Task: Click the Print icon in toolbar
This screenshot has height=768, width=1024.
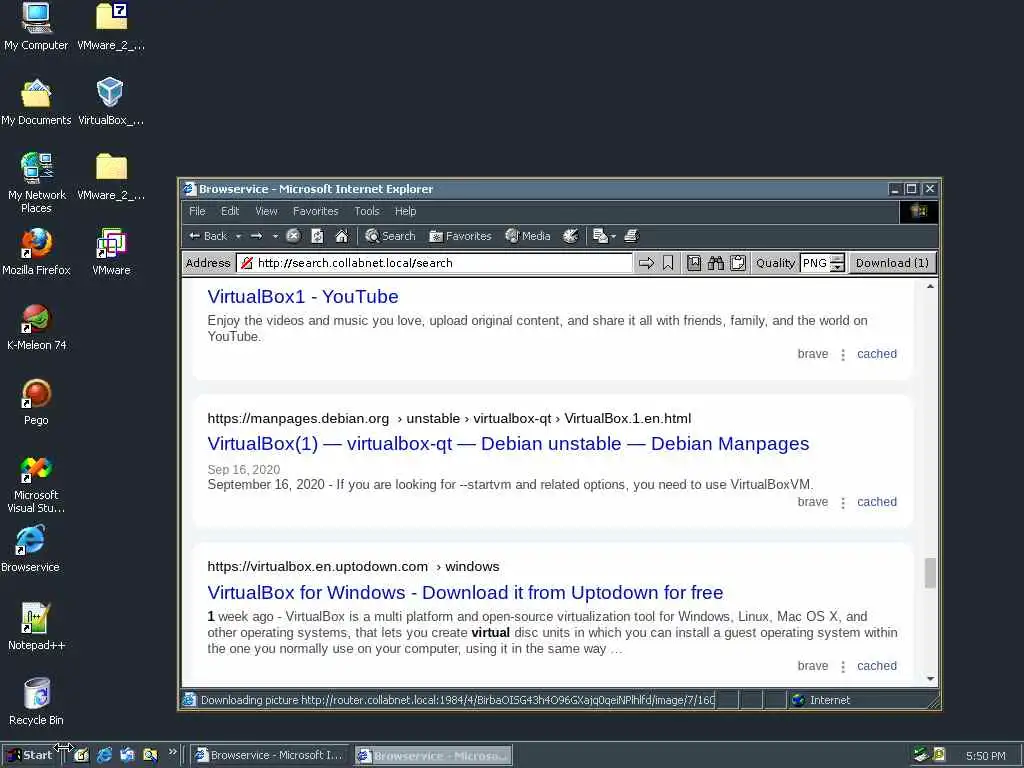Action: tap(632, 236)
